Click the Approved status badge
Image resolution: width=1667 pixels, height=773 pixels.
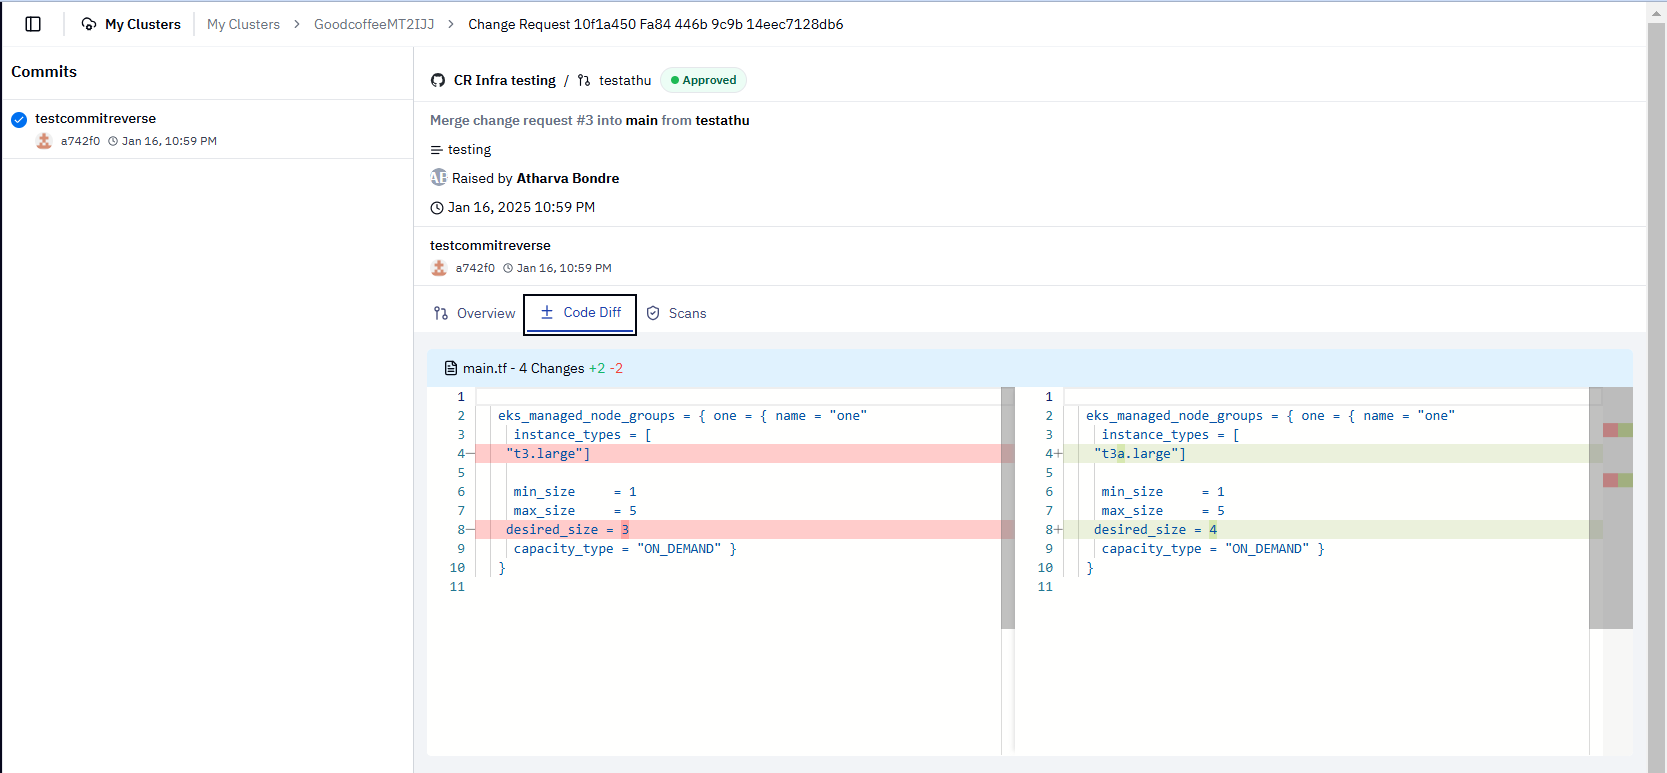click(x=704, y=80)
